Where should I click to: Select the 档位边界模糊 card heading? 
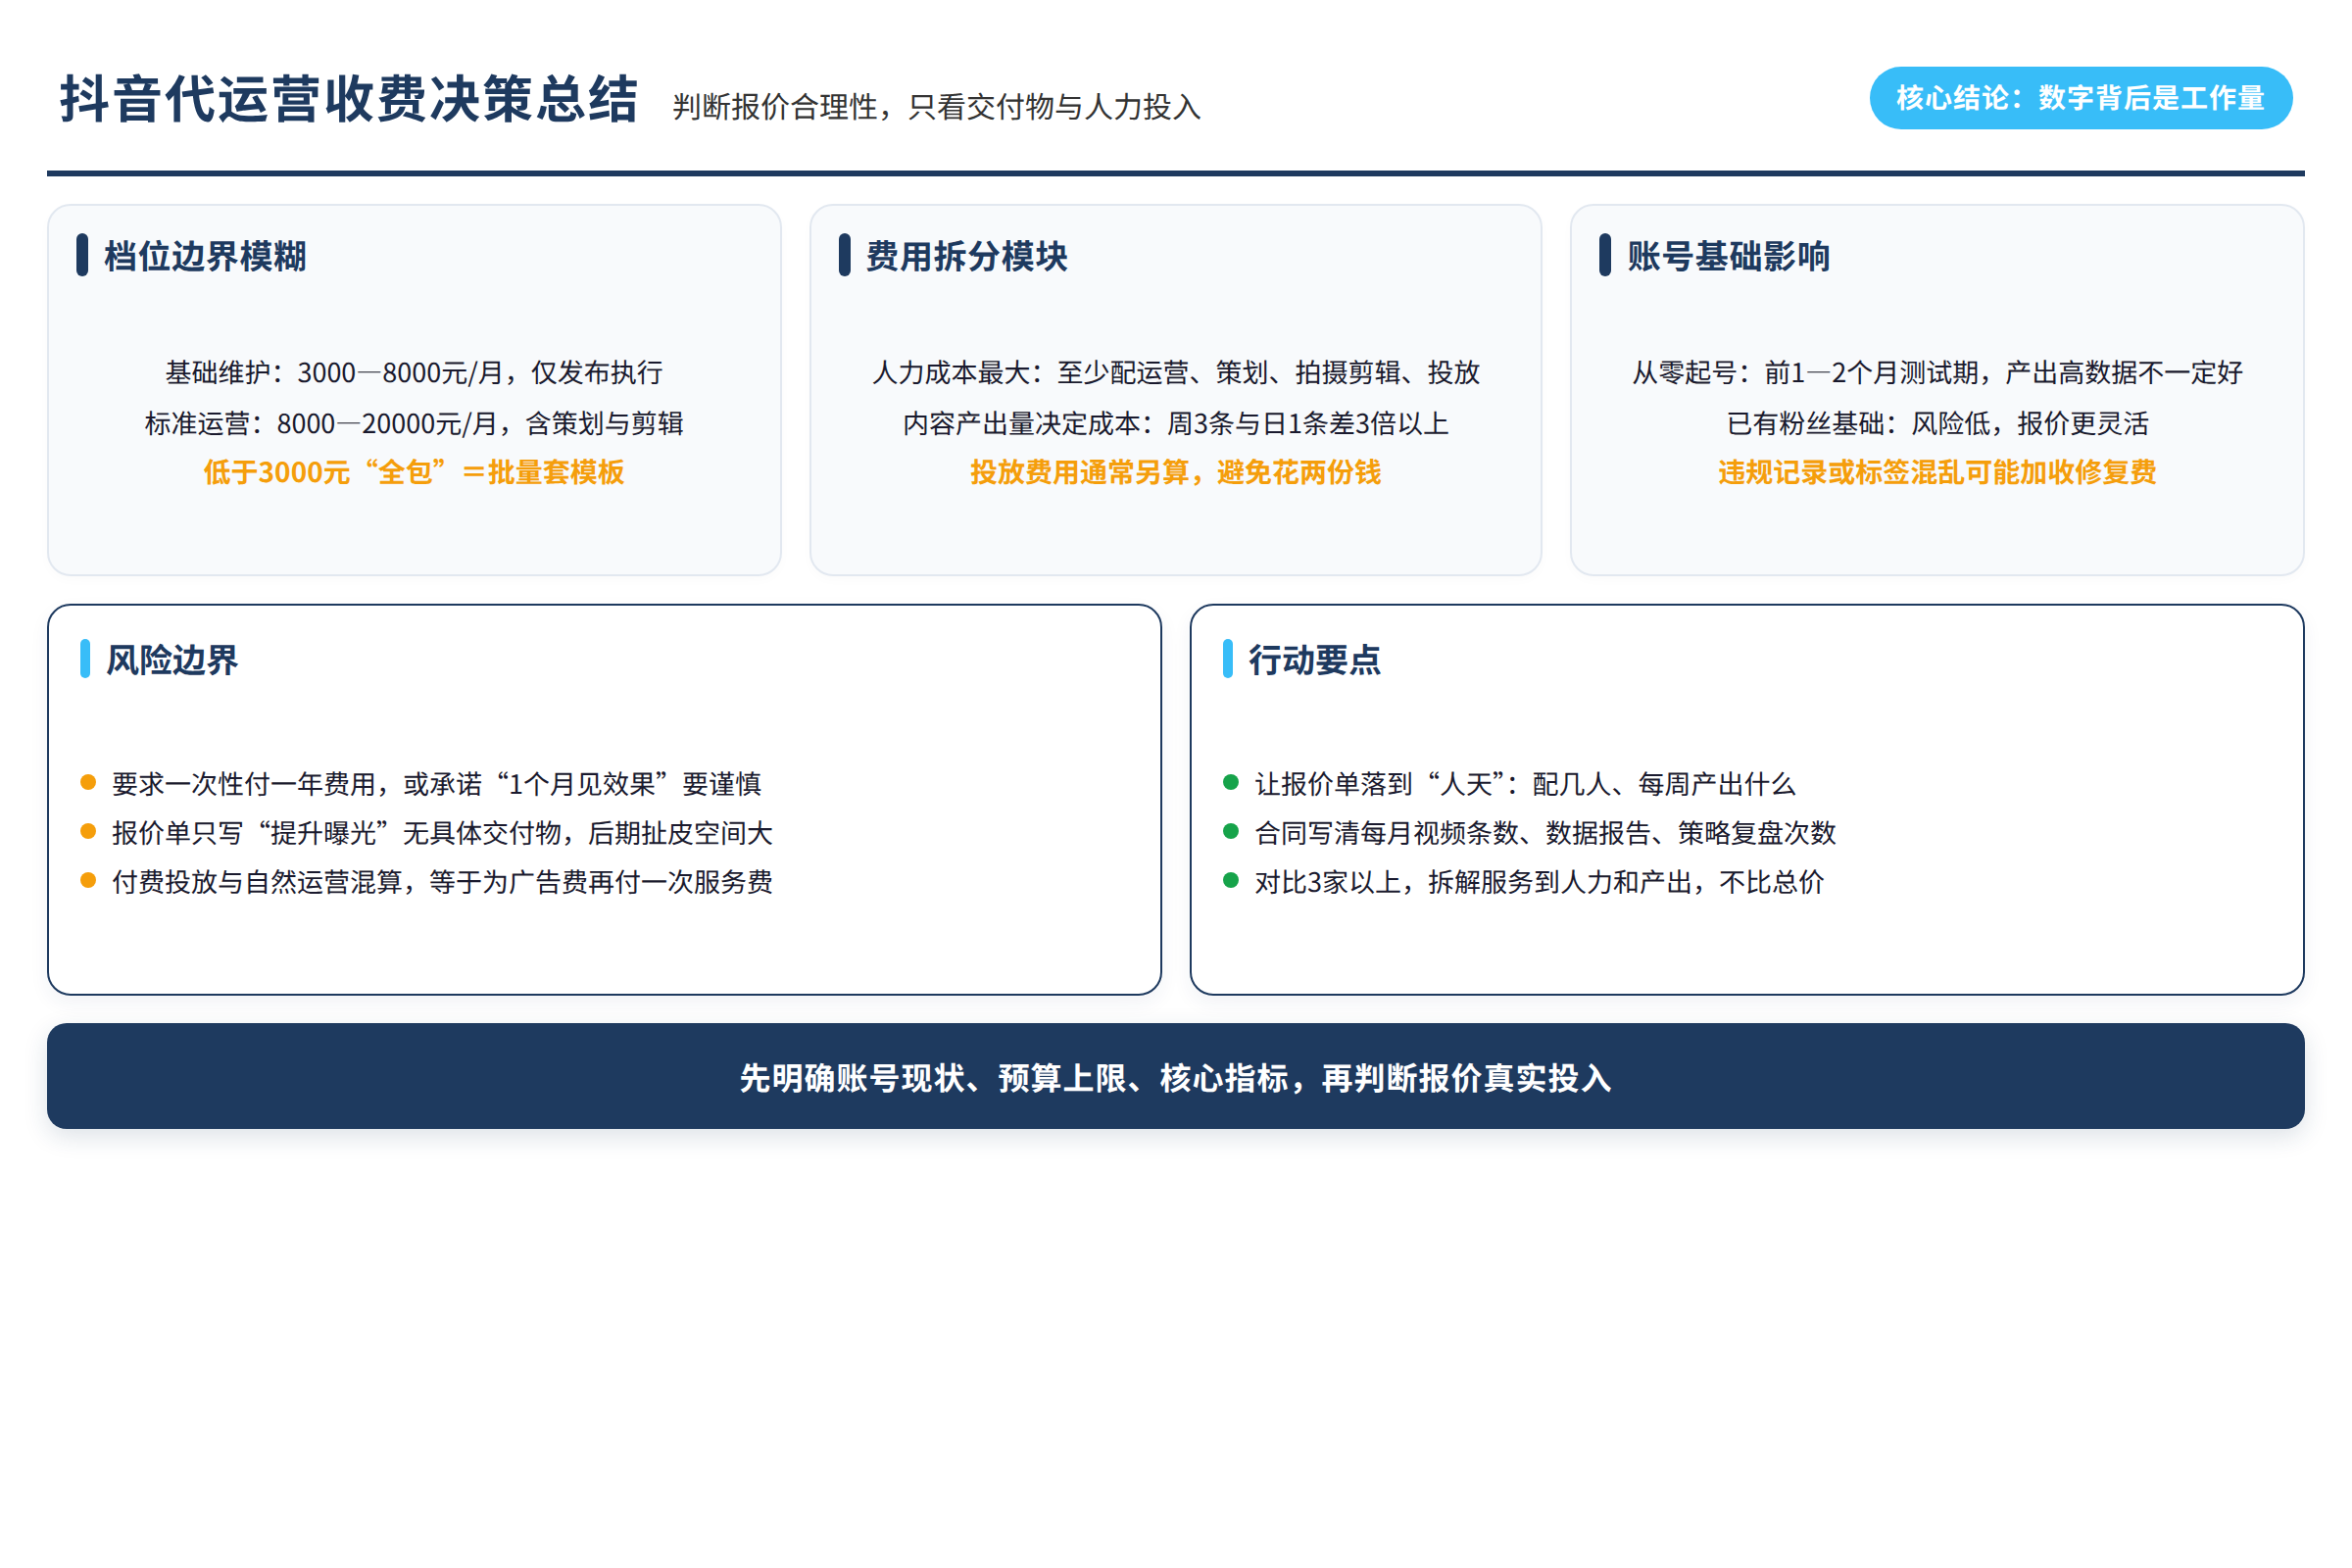click(205, 256)
